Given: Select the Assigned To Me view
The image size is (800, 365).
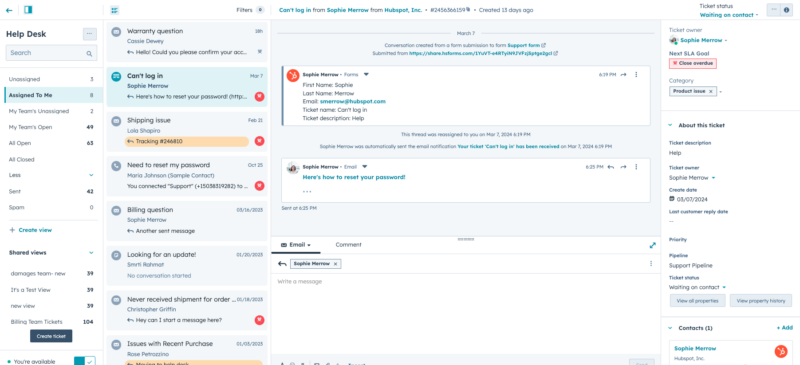Looking at the screenshot, I should click(51, 95).
